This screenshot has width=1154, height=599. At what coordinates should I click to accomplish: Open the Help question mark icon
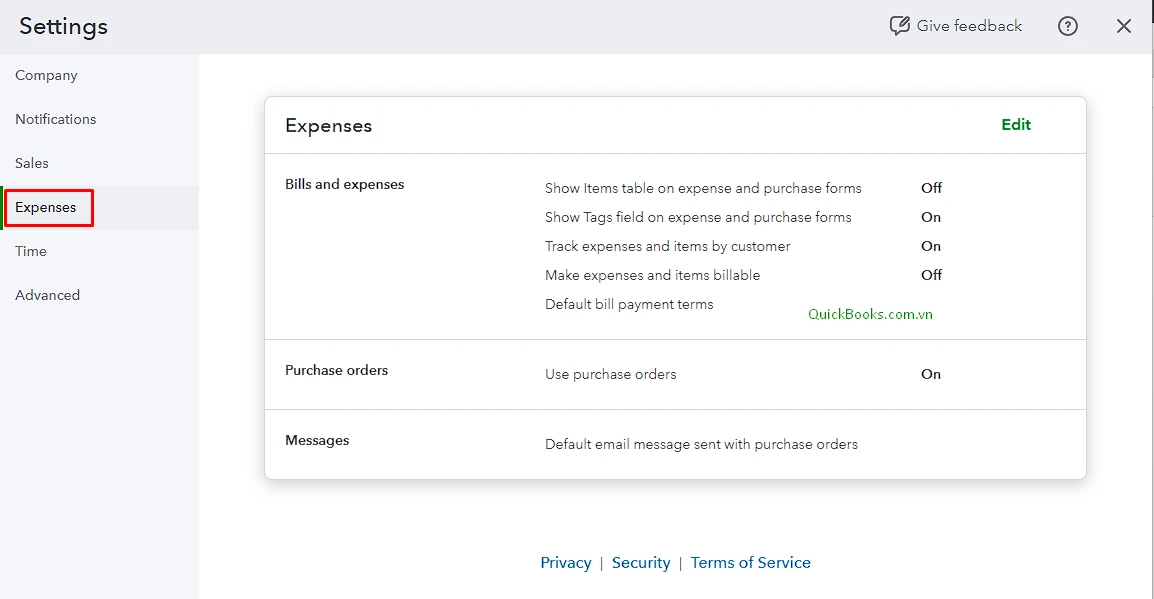[x=1067, y=25]
